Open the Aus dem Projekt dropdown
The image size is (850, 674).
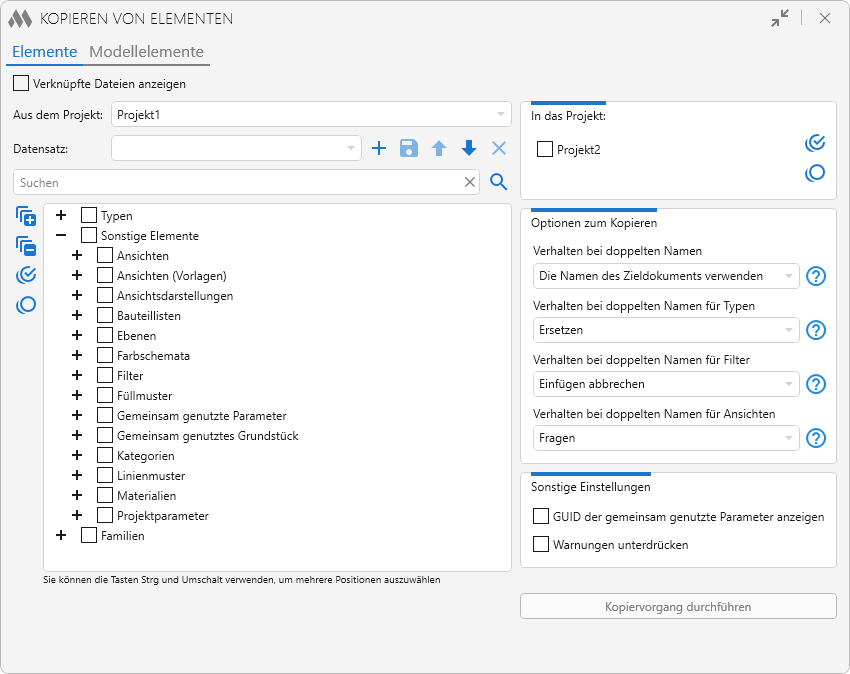(x=312, y=114)
